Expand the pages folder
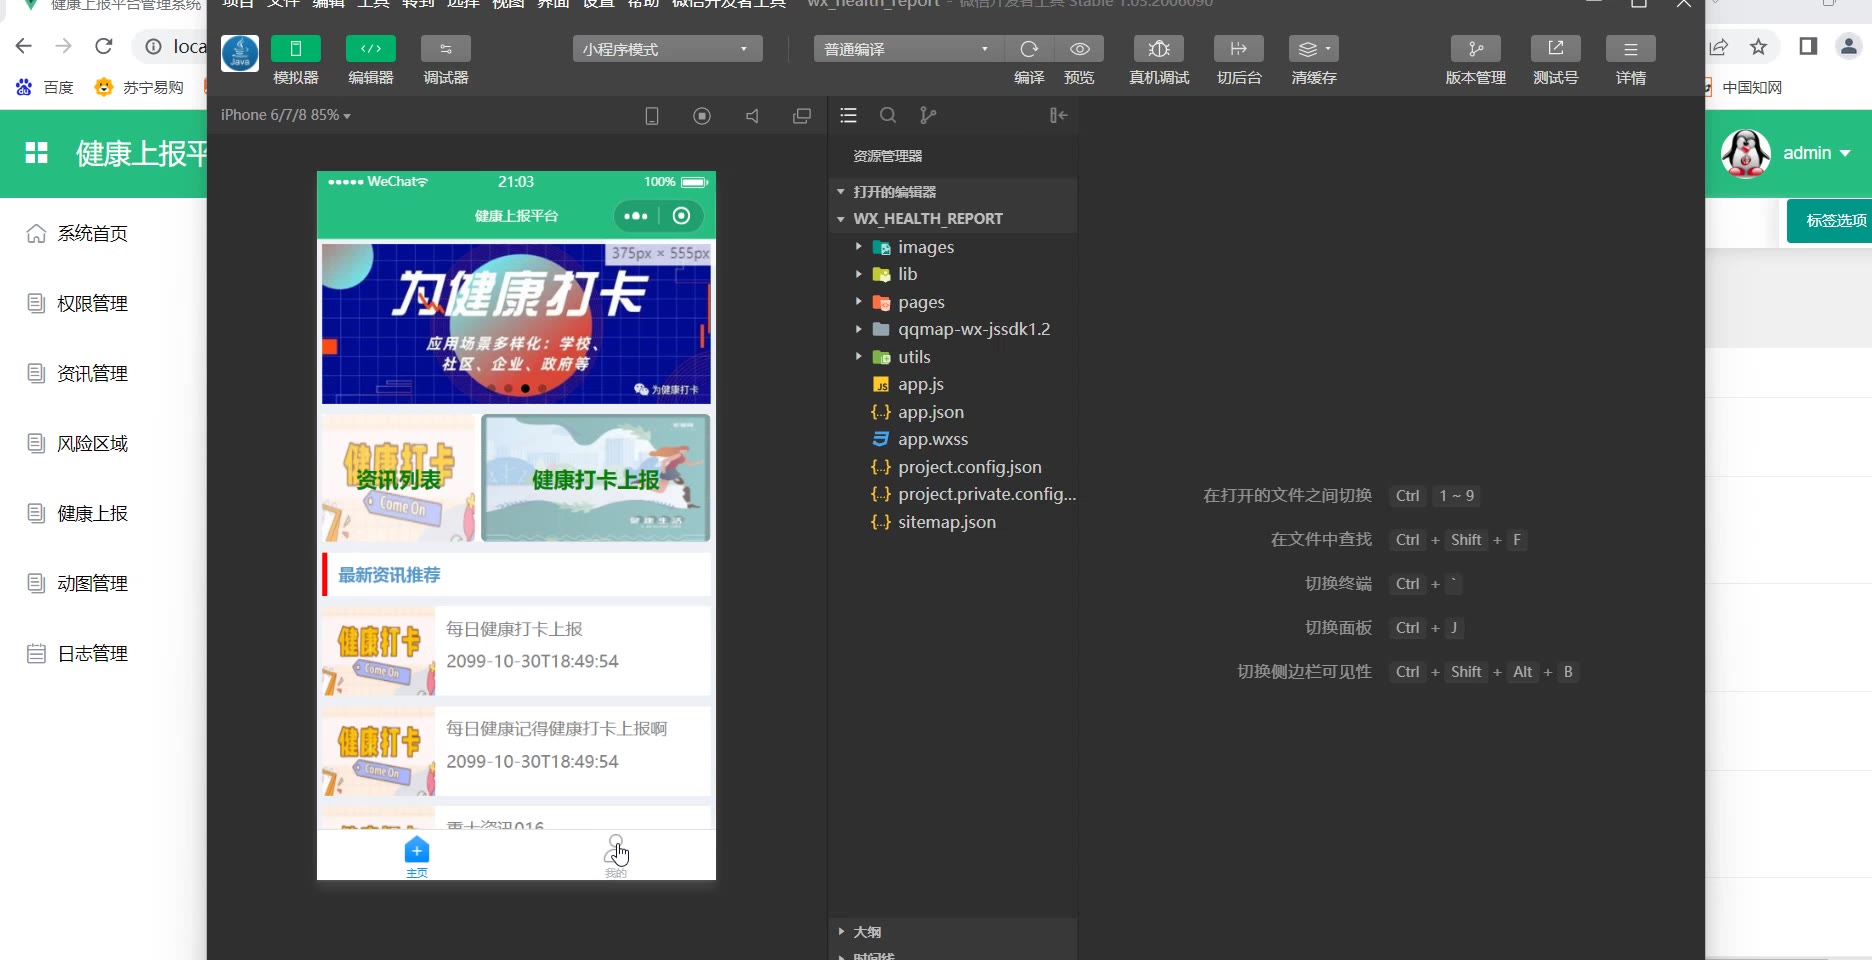The height and width of the screenshot is (960, 1872). [x=920, y=302]
